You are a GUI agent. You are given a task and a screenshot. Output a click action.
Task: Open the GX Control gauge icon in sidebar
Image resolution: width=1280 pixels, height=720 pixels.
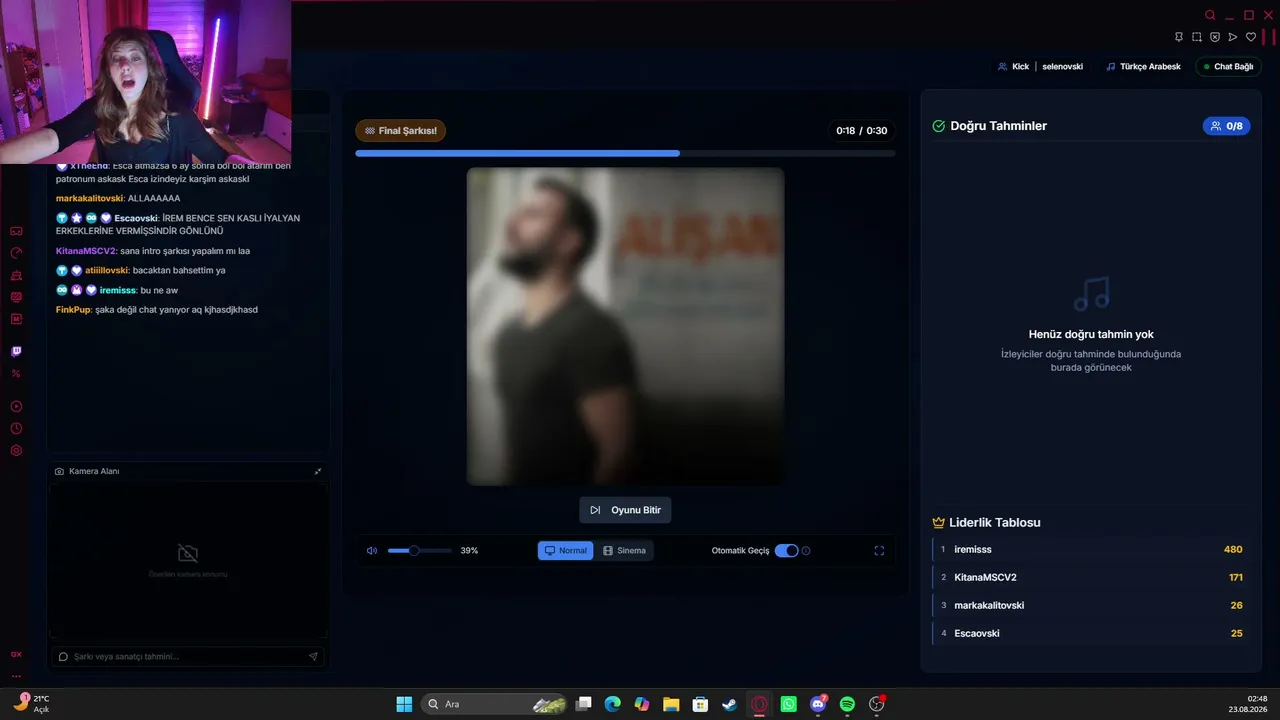pyautogui.click(x=16, y=253)
